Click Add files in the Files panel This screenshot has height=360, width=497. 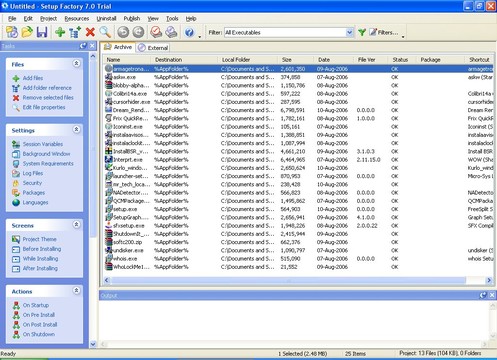tap(33, 78)
